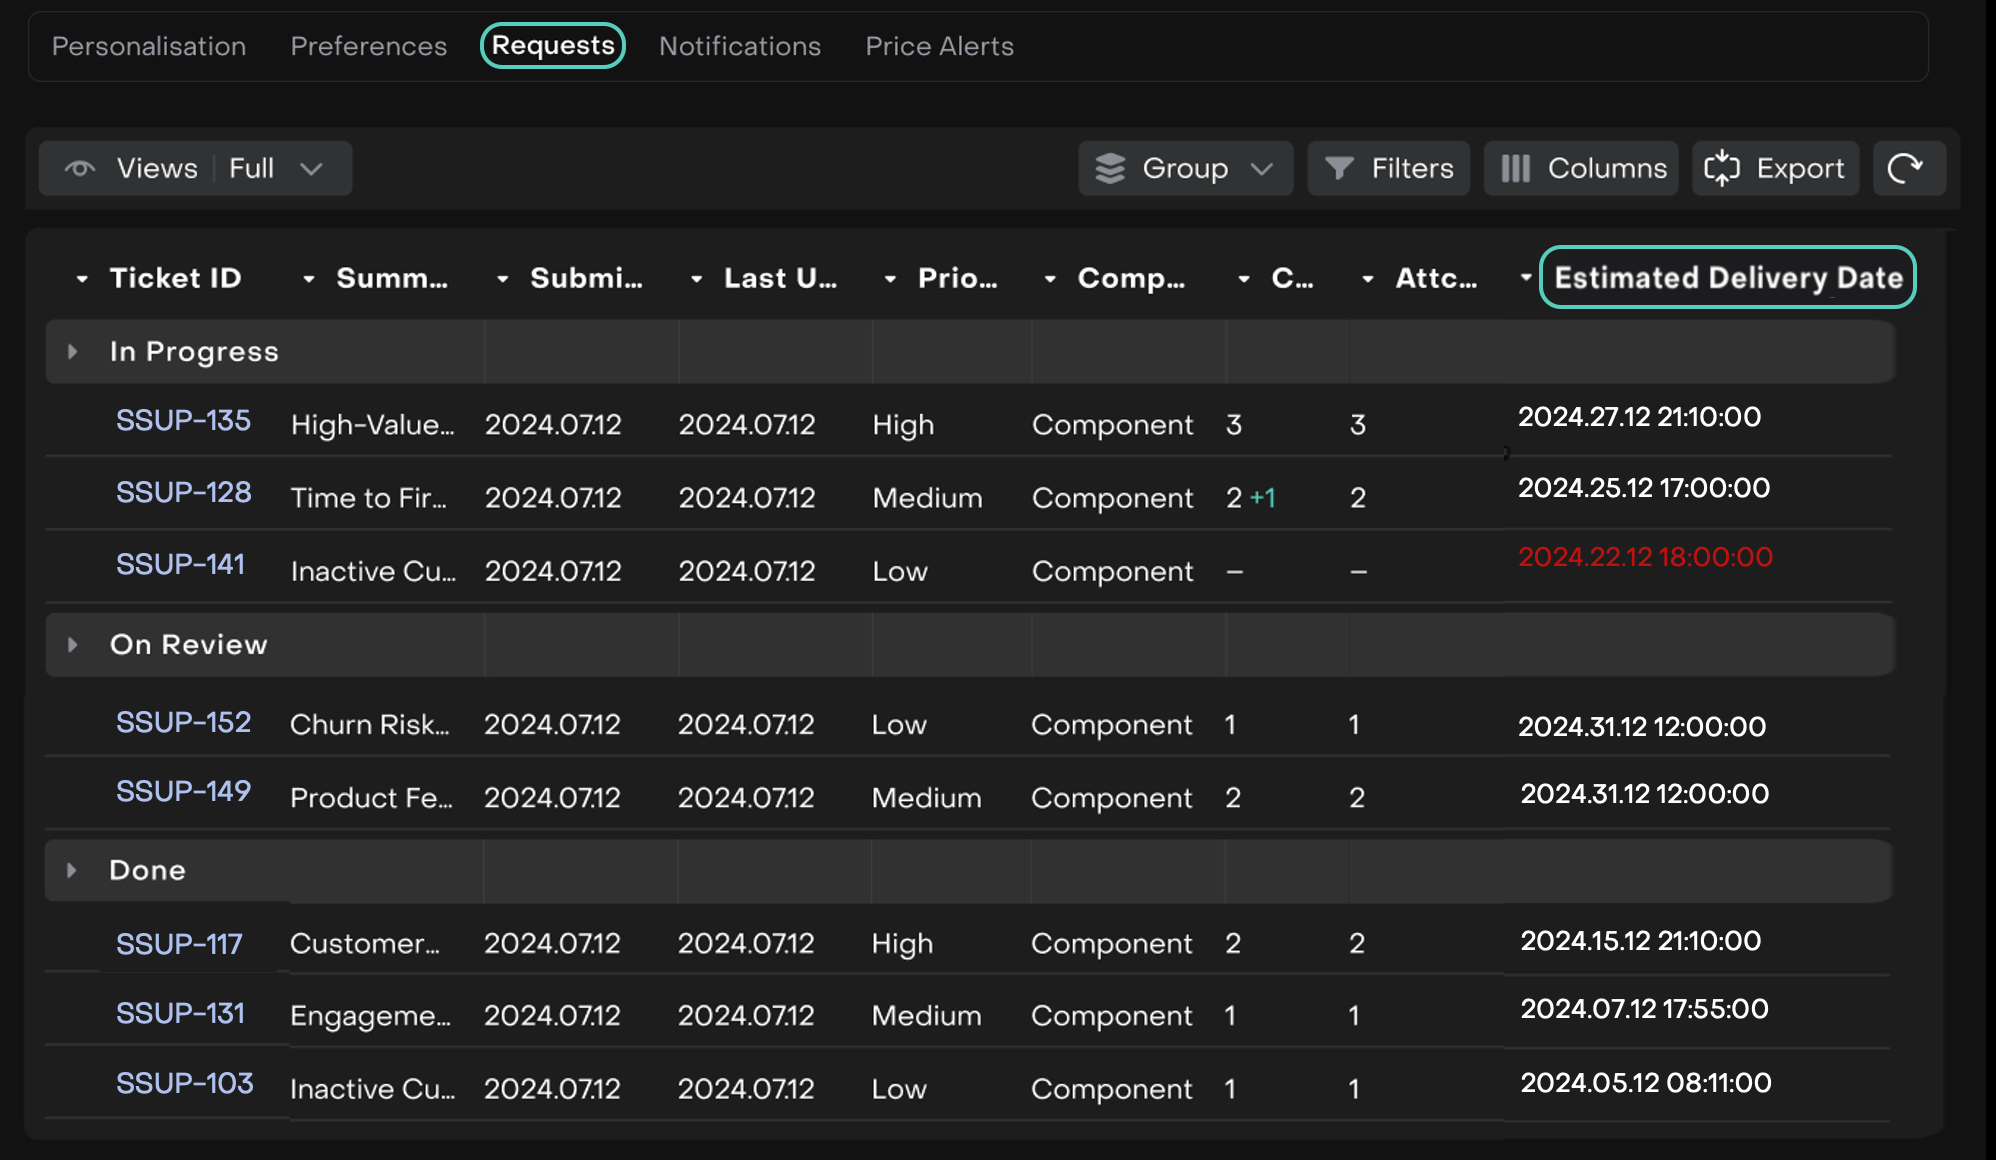This screenshot has width=1996, height=1160.
Task: Open the Filters panel
Action: click(1389, 169)
